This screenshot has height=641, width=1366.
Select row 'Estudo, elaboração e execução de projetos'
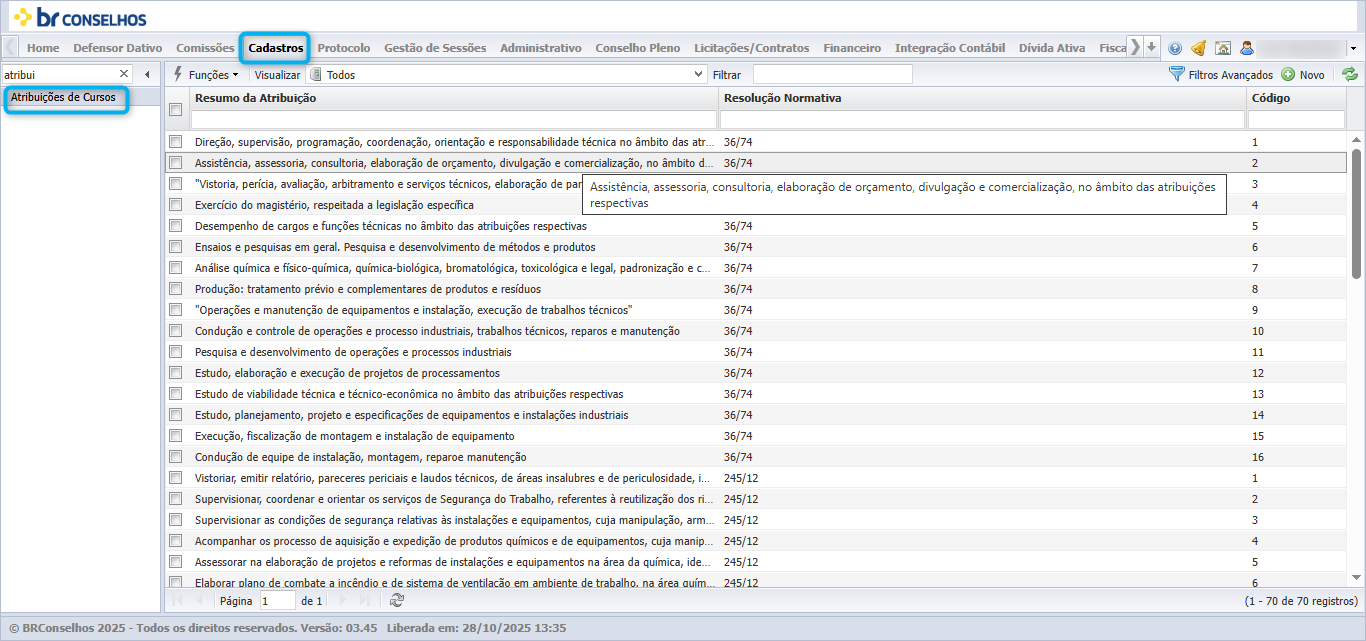[755, 373]
